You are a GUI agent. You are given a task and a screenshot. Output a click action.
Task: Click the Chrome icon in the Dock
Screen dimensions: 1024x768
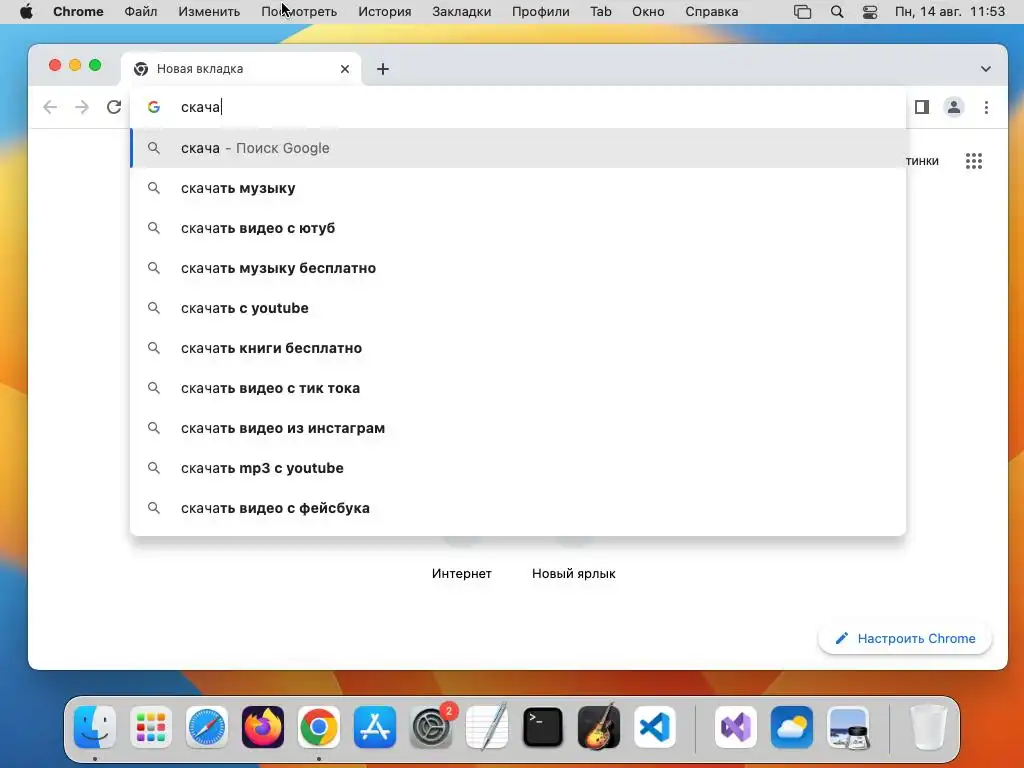(319, 727)
